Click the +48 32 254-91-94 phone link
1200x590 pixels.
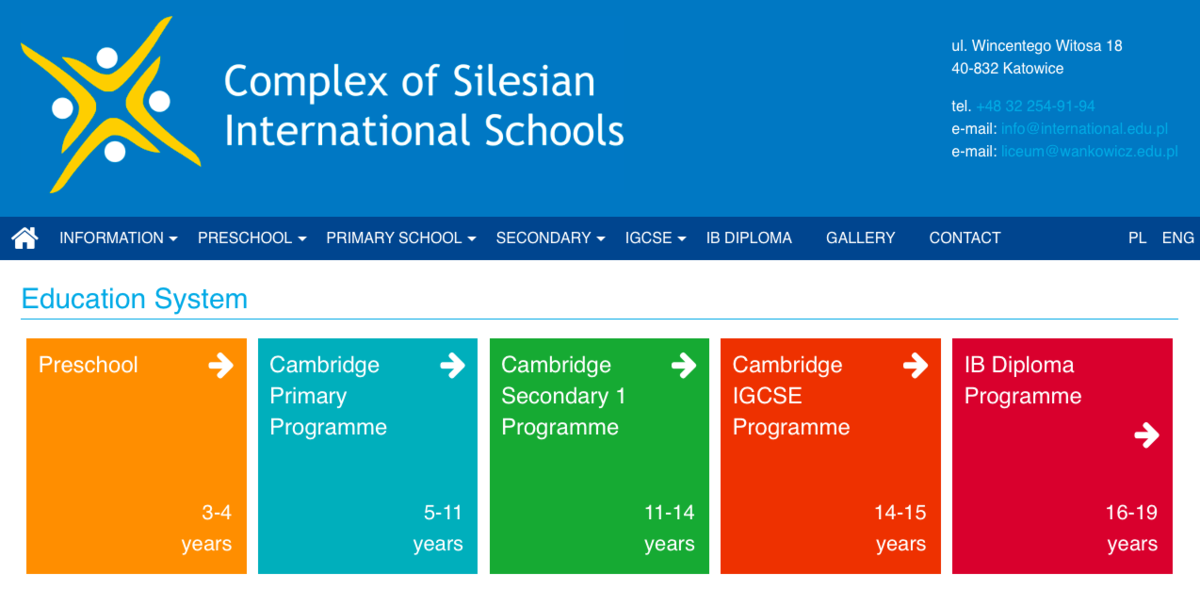pyautogui.click(x=1035, y=106)
